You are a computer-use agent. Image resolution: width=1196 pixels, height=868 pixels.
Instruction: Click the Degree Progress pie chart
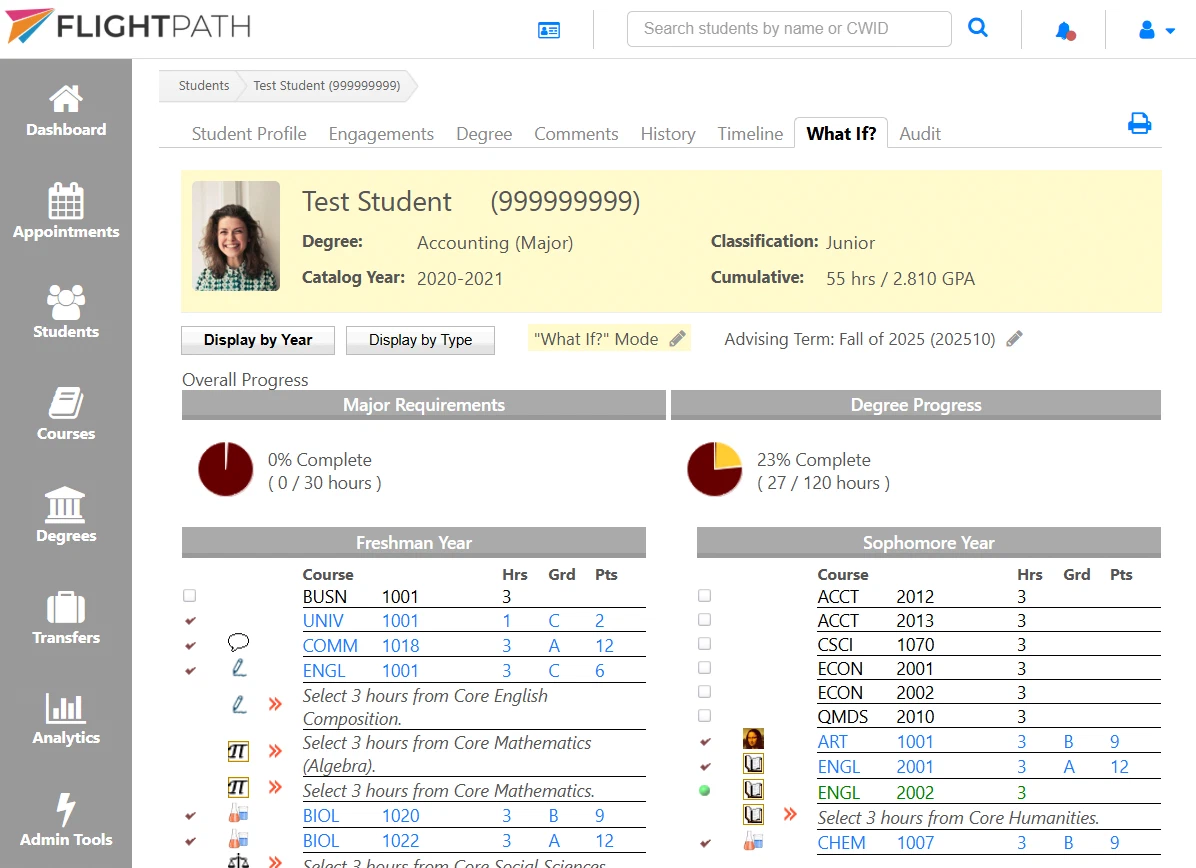click(715, 469)
